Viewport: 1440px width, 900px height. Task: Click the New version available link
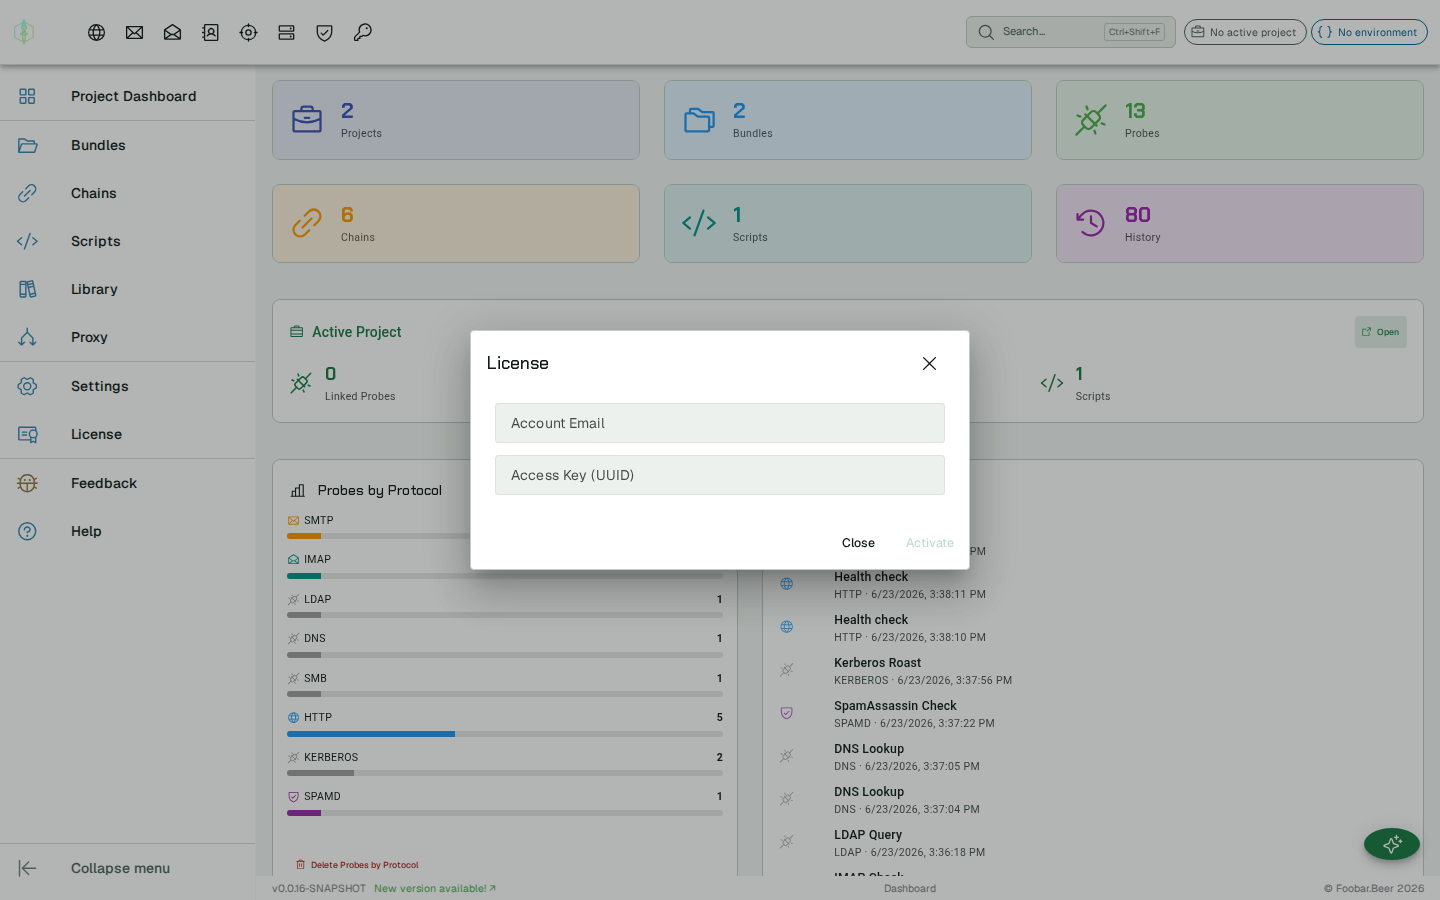pos(435,888)
